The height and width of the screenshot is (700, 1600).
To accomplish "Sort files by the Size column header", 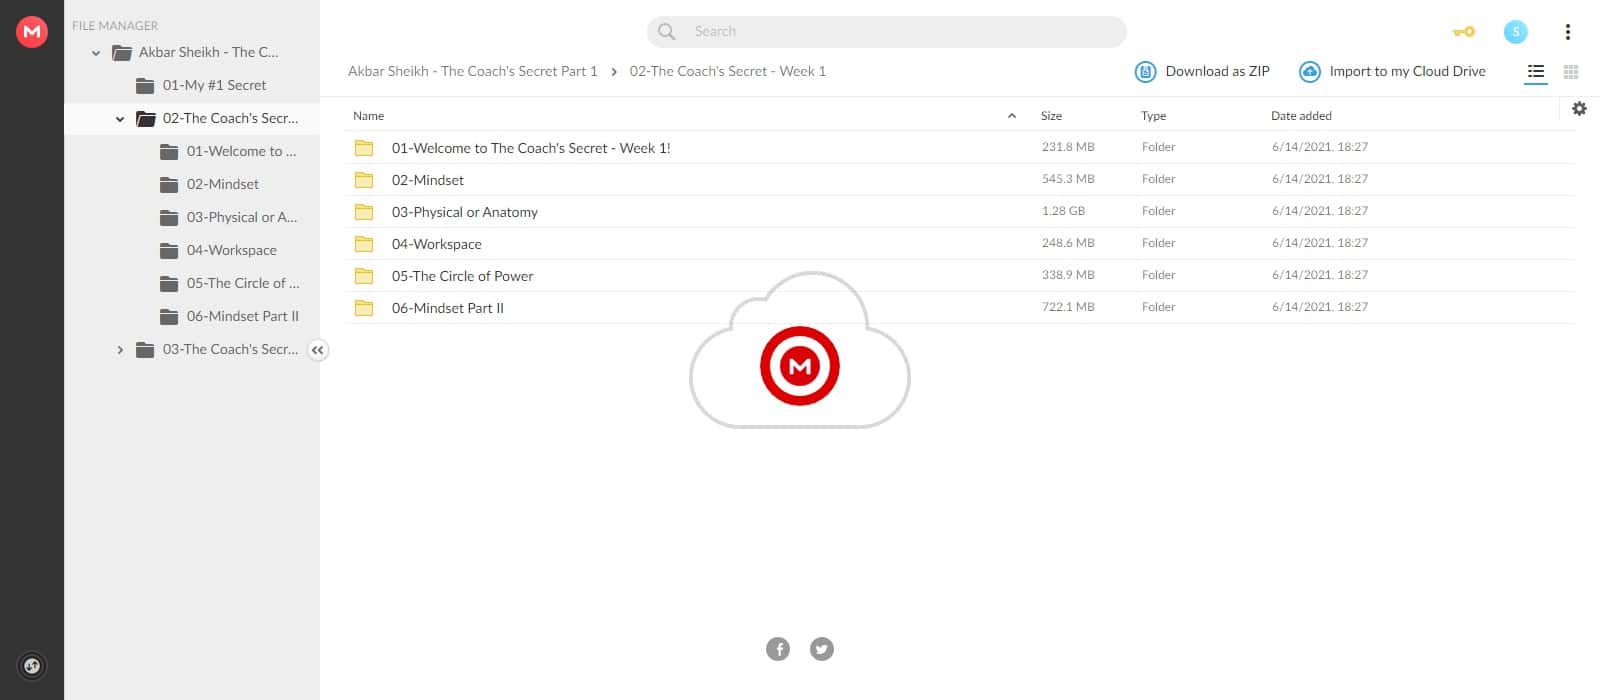I will tap(1051, 116).
